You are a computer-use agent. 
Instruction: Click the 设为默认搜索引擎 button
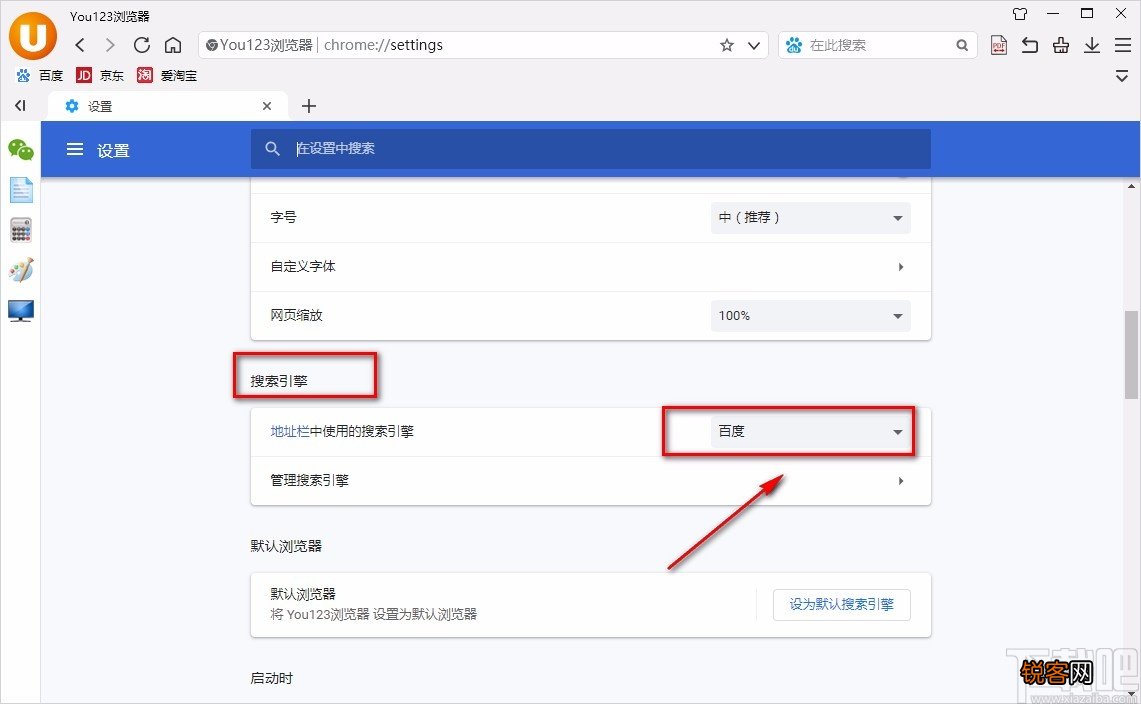841,604
